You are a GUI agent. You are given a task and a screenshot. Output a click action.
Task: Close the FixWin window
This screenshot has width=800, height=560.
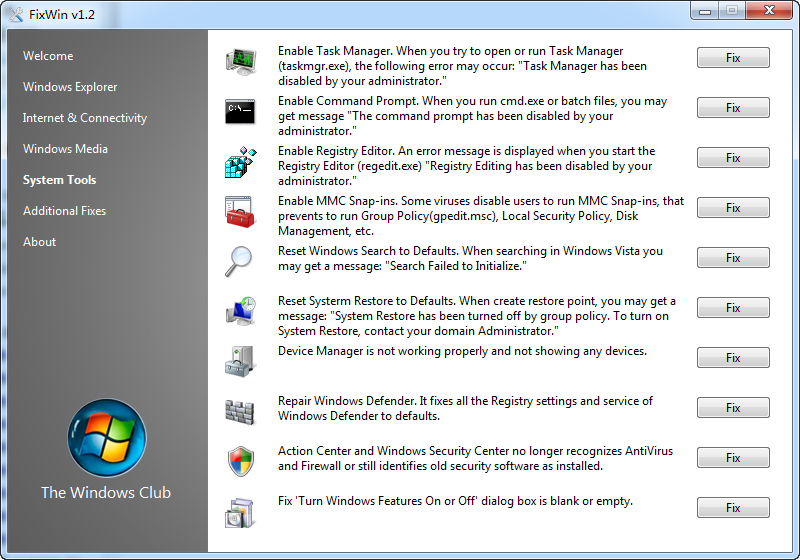(769, 11)
